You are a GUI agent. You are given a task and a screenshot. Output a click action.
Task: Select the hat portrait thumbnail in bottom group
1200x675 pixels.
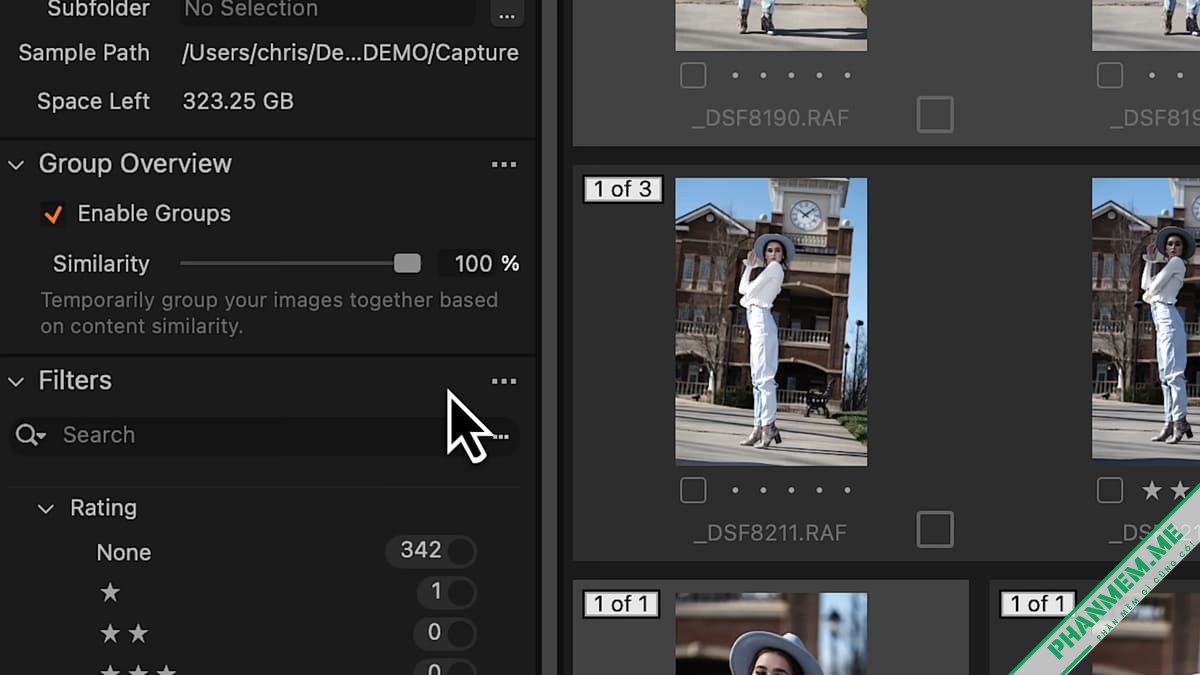pos(771,634)
